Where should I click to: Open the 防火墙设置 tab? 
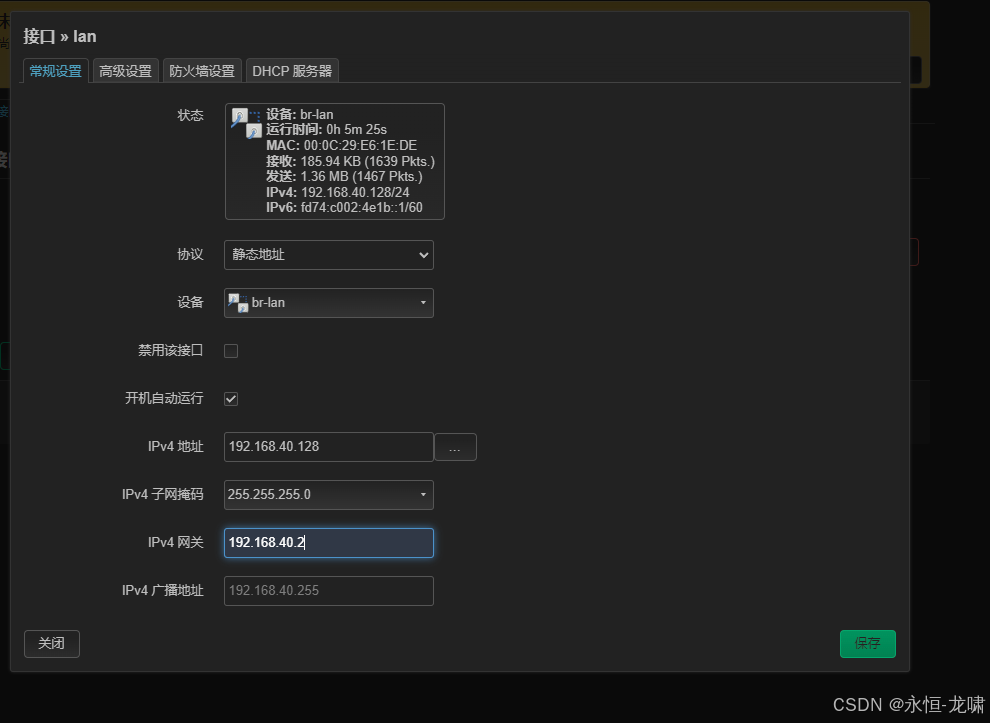point(202,71)
